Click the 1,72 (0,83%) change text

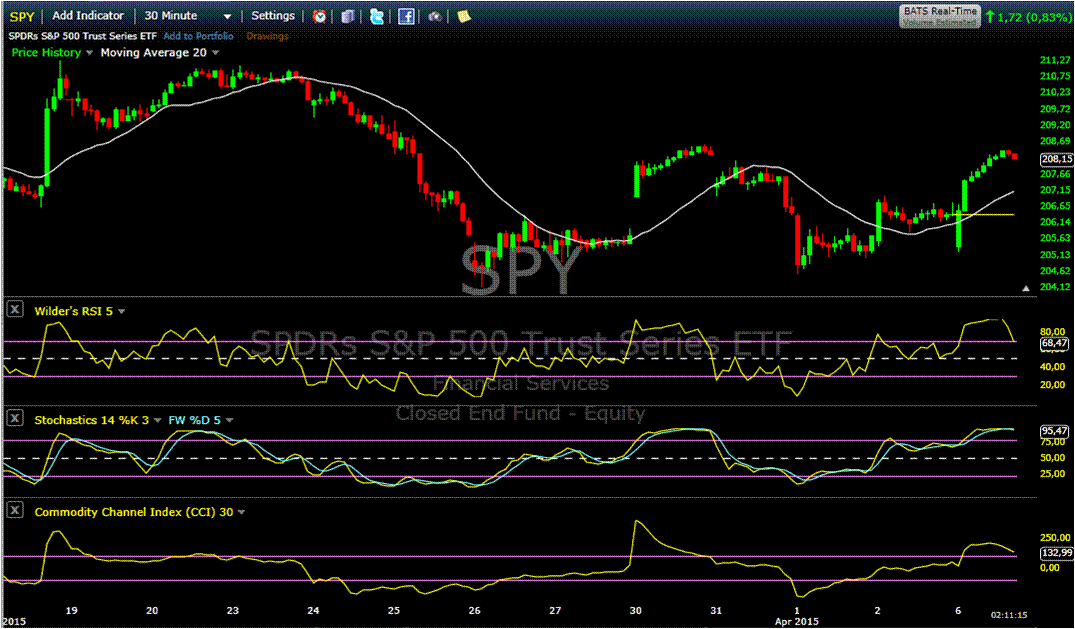pos(1033,16)
